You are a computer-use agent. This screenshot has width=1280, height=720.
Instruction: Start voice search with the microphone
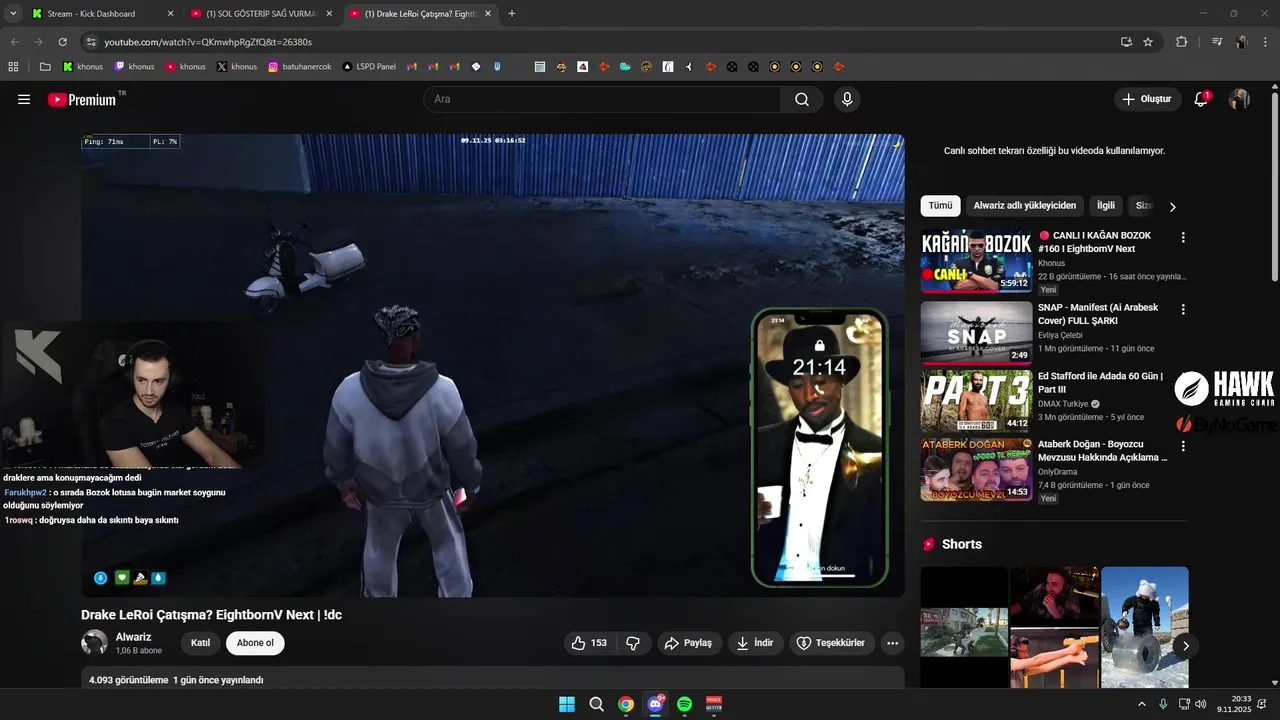coord(847,99)
